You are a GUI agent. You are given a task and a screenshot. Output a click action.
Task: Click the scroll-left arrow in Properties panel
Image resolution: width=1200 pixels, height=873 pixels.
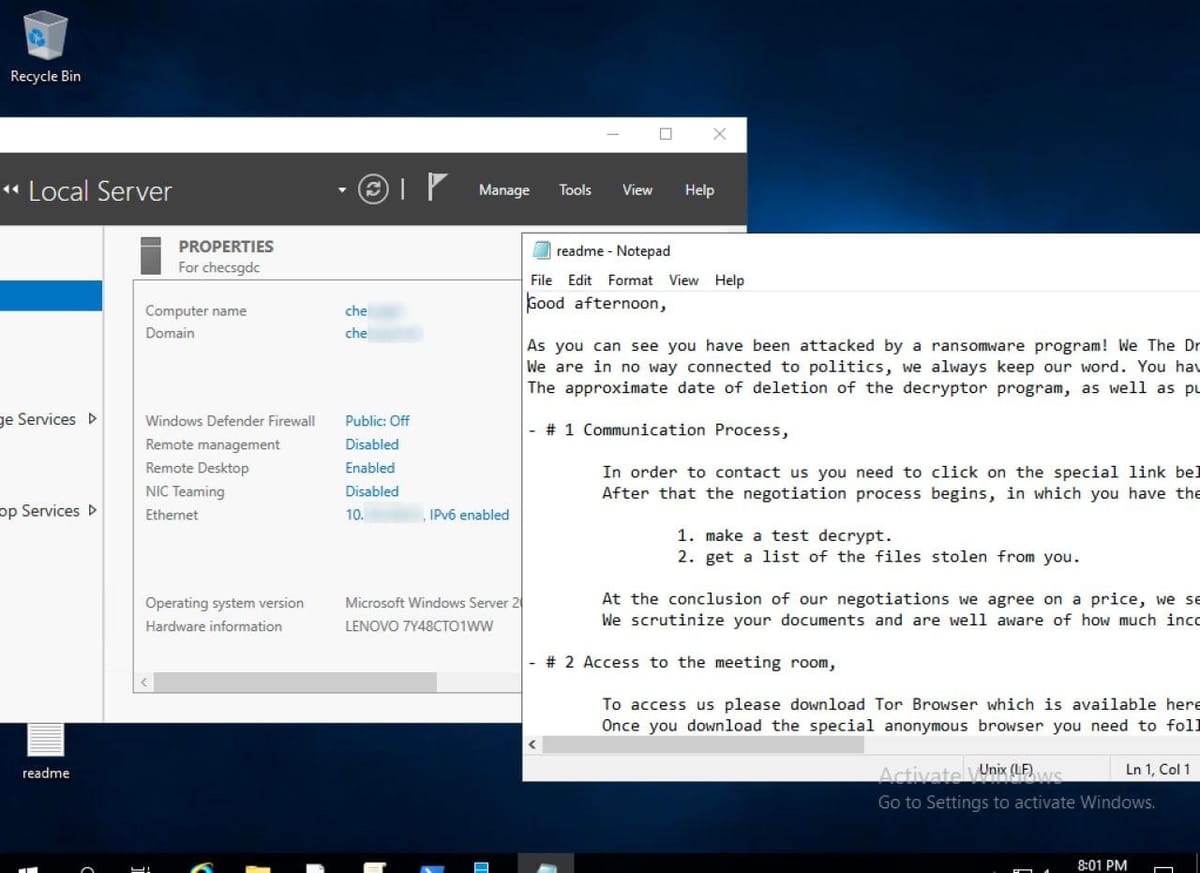point(144,682)
